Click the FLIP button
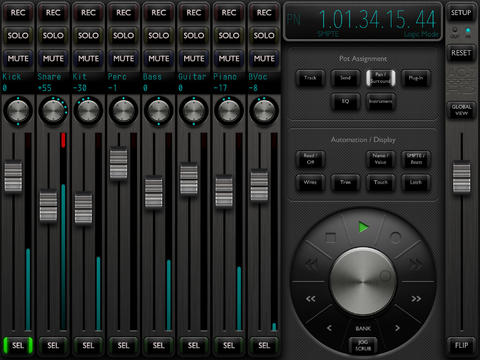The width and height of the screenshot is (480, 360). coord(461,345)
